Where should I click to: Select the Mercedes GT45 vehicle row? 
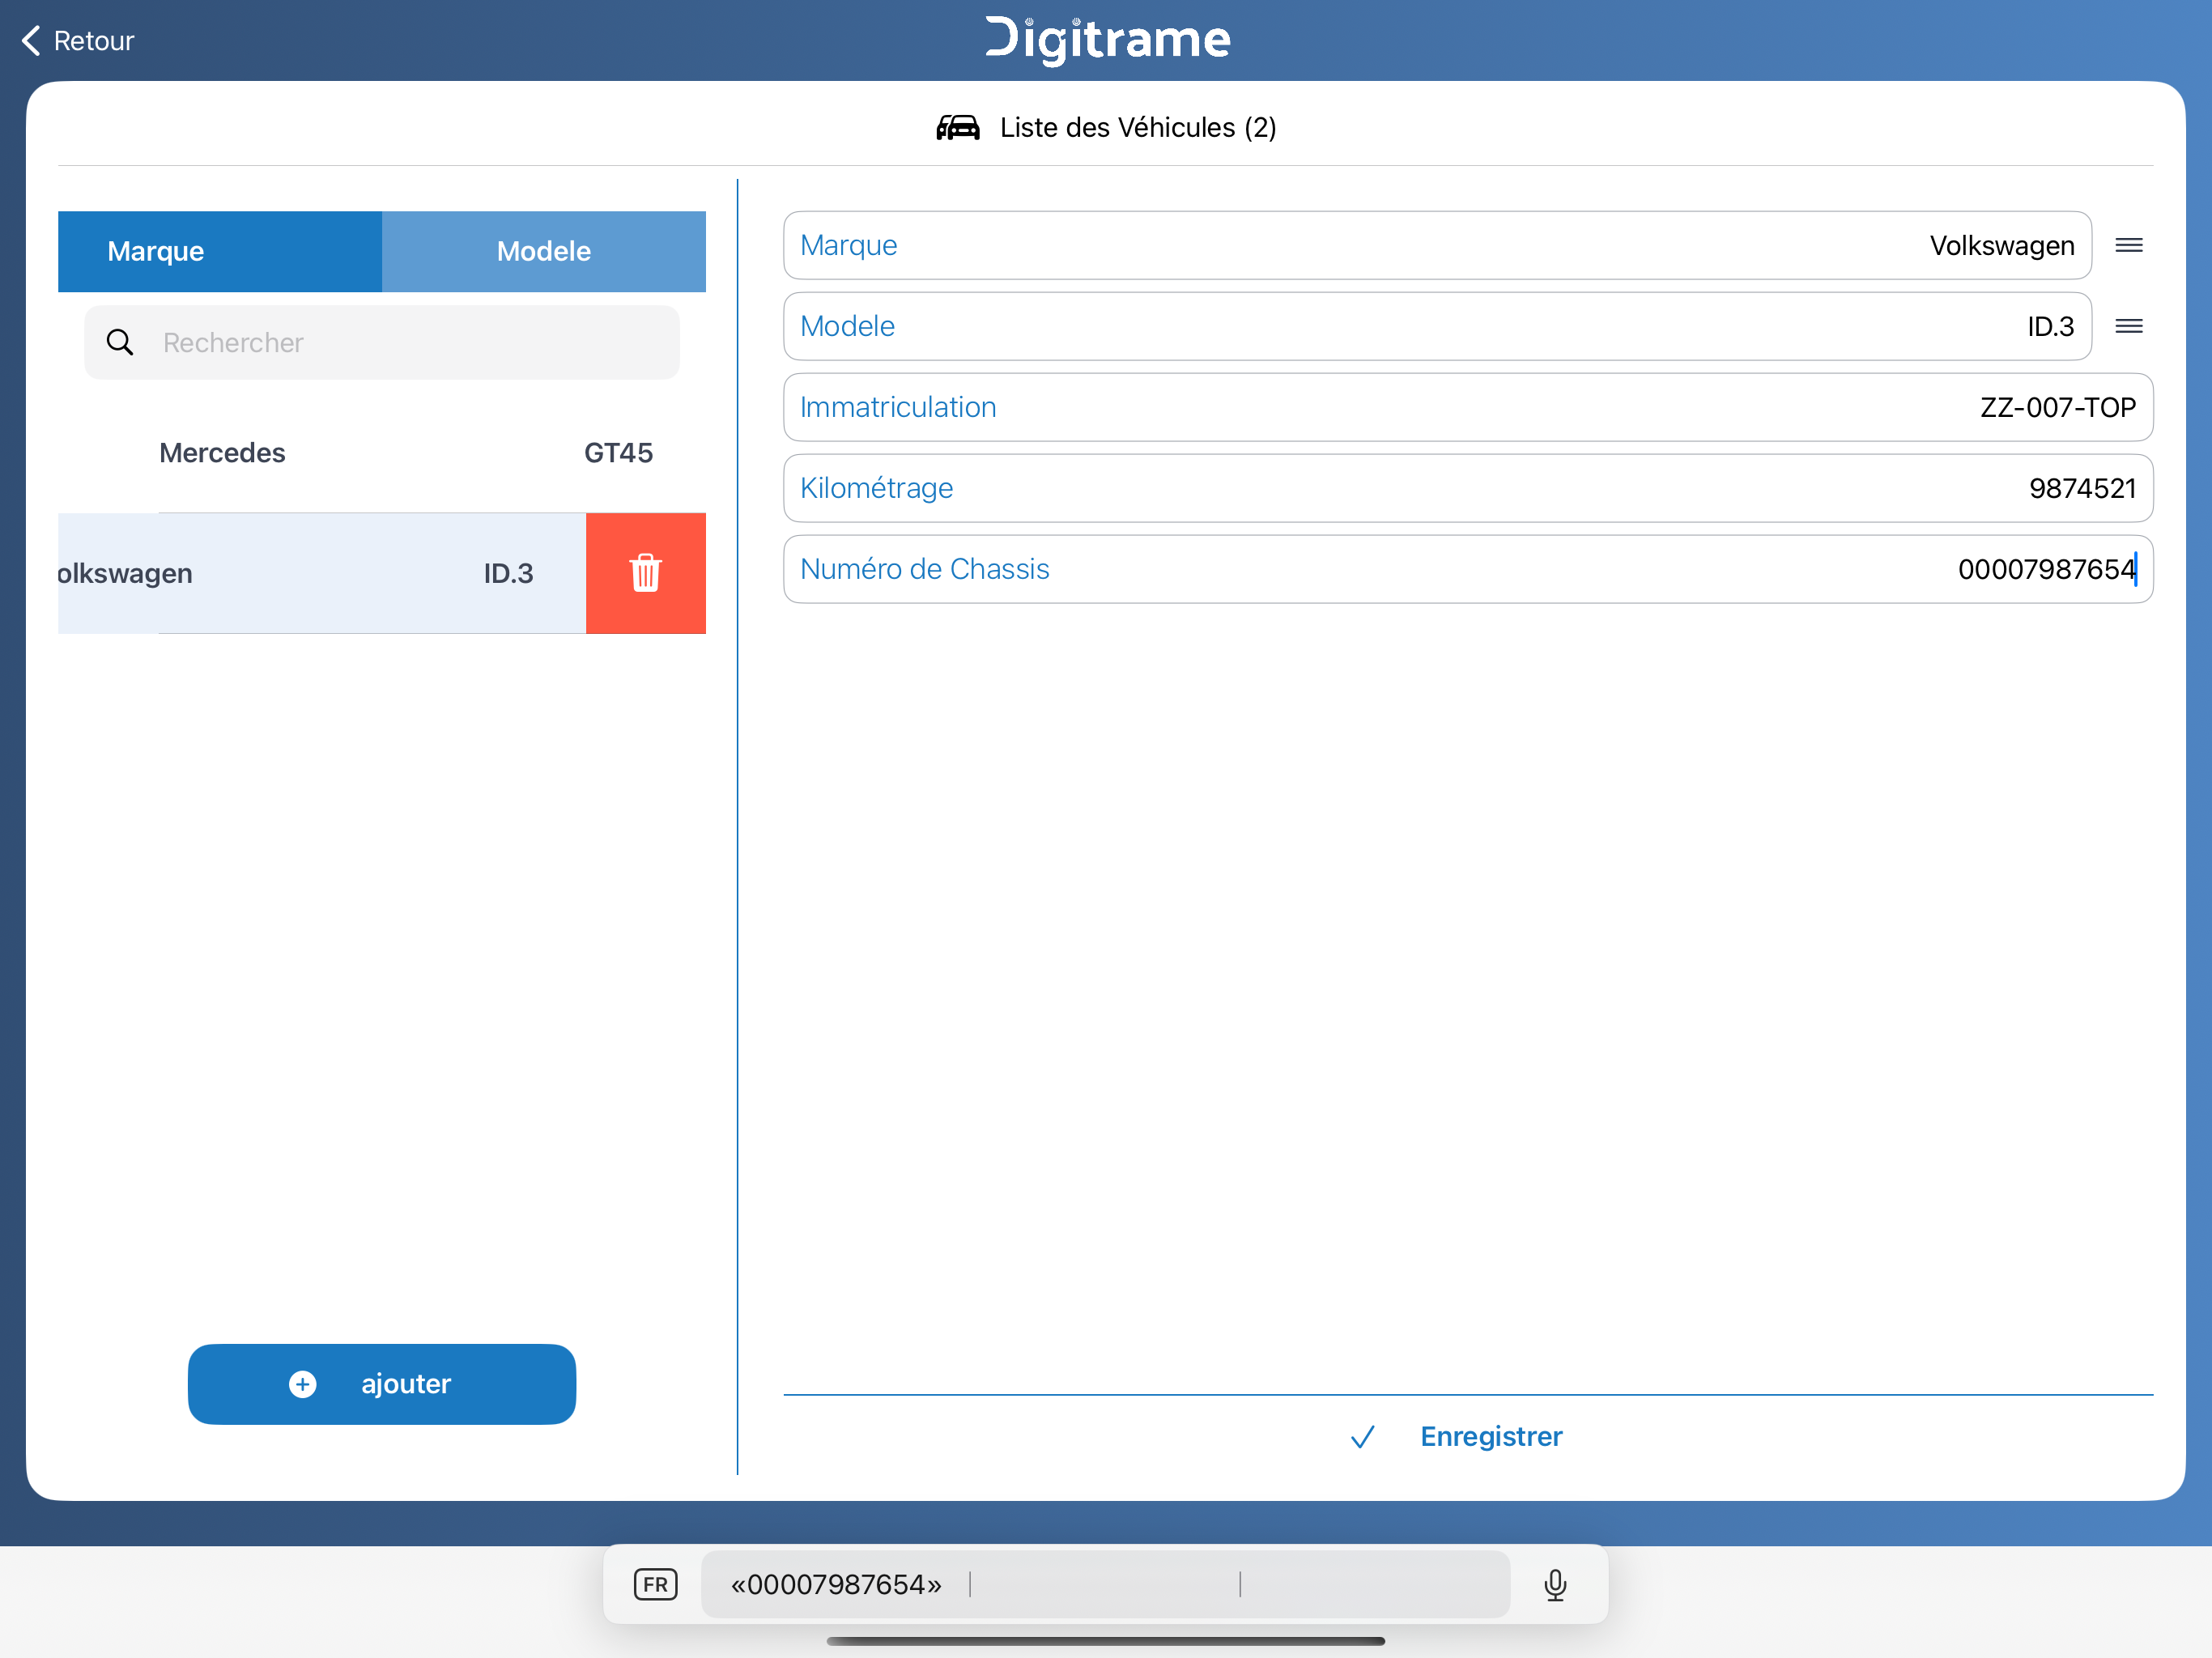point(382,453)
